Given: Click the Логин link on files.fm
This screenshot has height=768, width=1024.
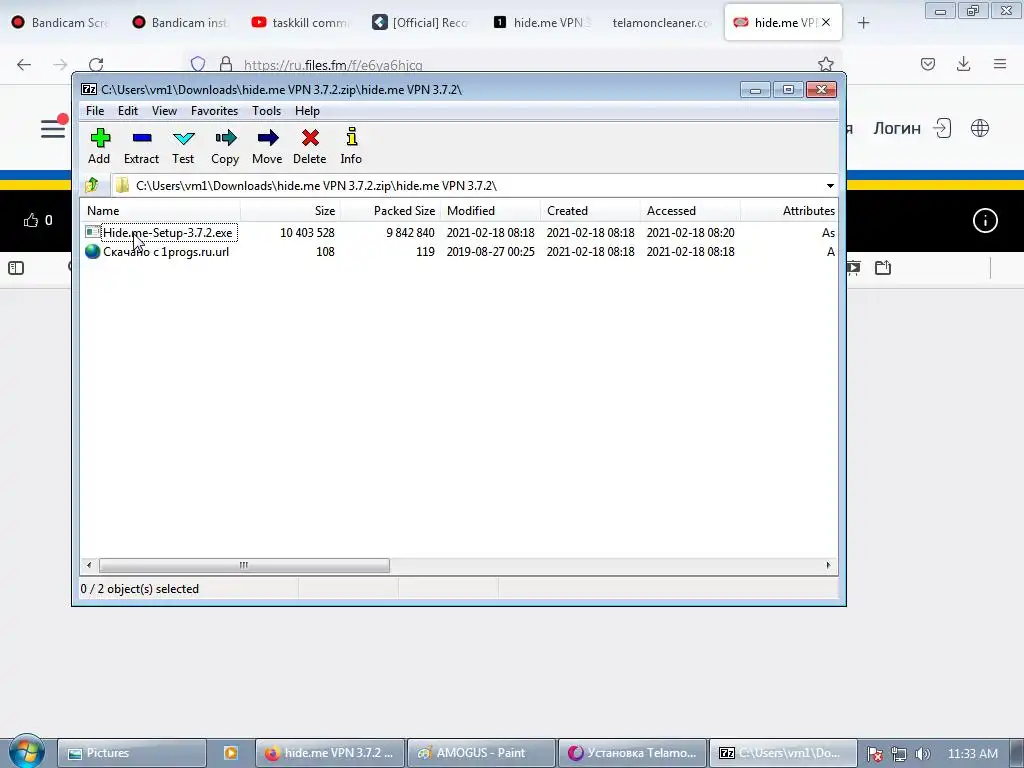Looking at the screenshot, I should pos(897,128).
